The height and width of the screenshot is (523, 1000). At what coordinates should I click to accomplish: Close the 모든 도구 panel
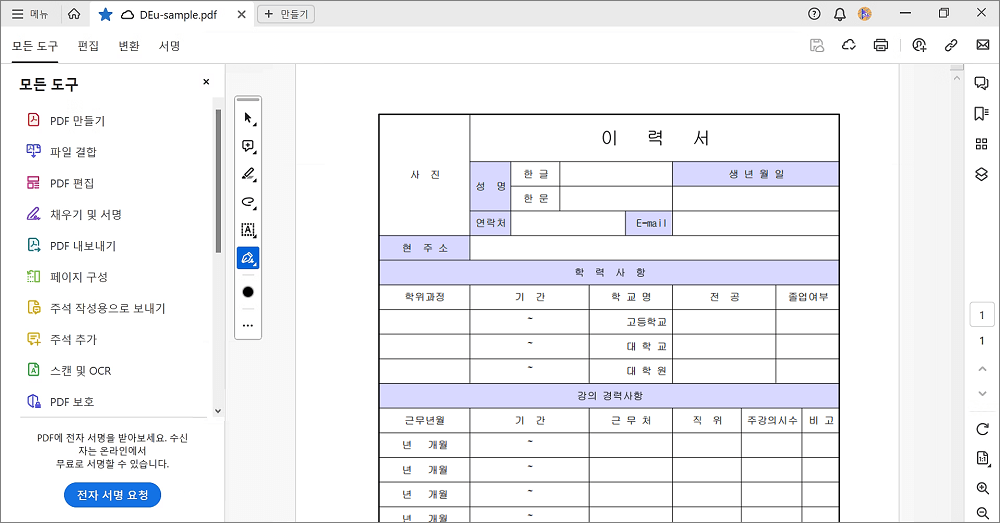(206, 82)
